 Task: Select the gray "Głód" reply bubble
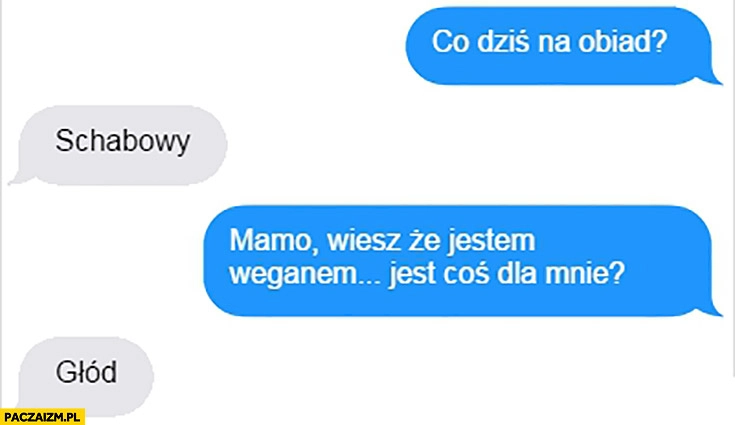point(84,375)
